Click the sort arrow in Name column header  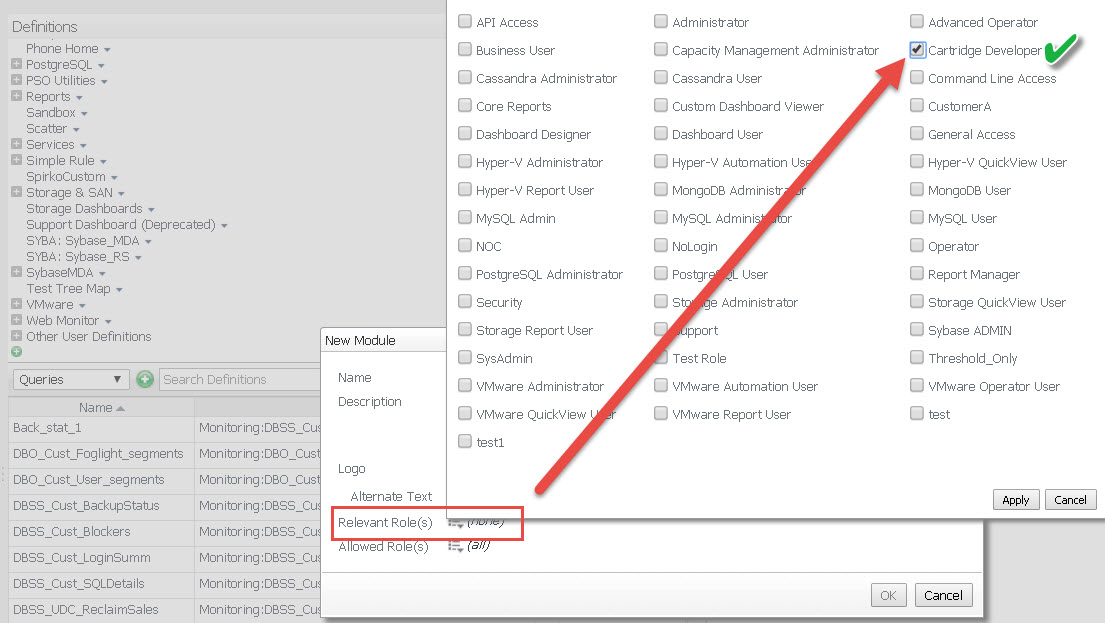coord(121,408)
